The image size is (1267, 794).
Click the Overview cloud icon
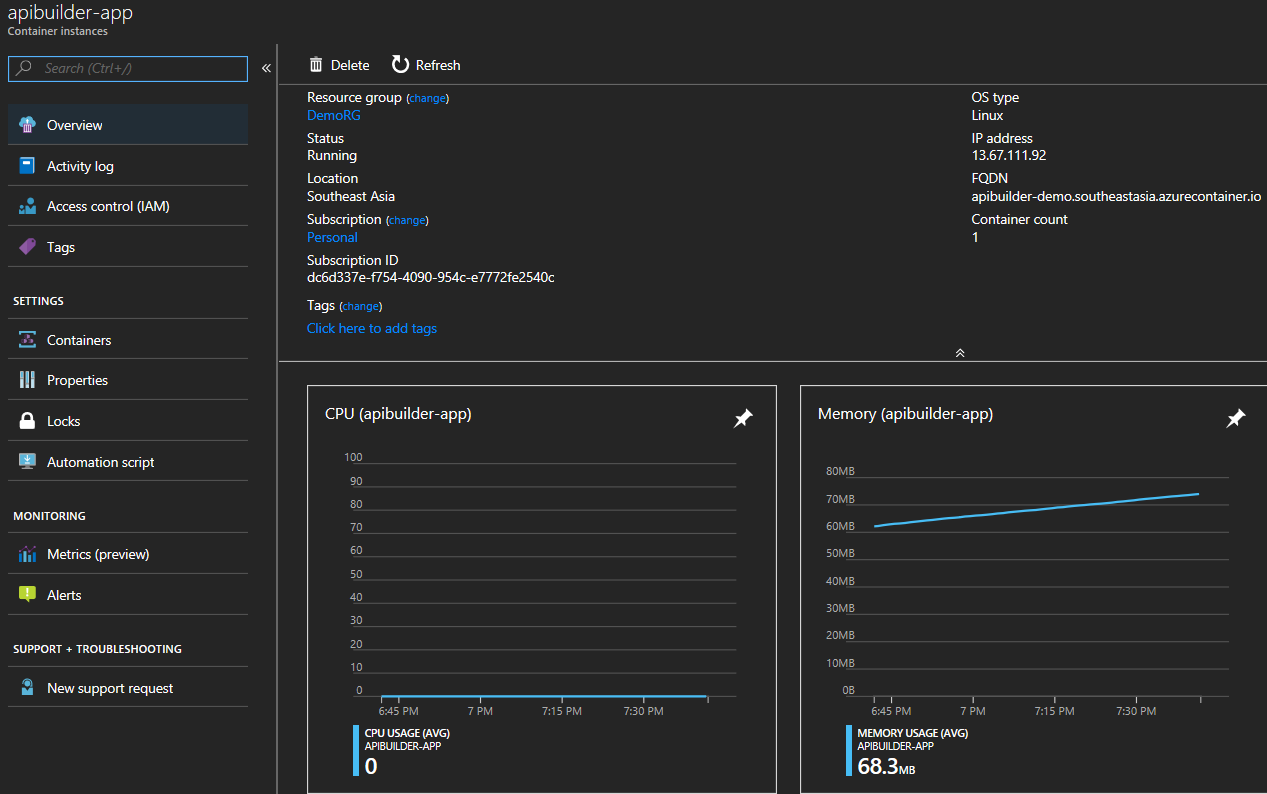(x=27, y=125)
